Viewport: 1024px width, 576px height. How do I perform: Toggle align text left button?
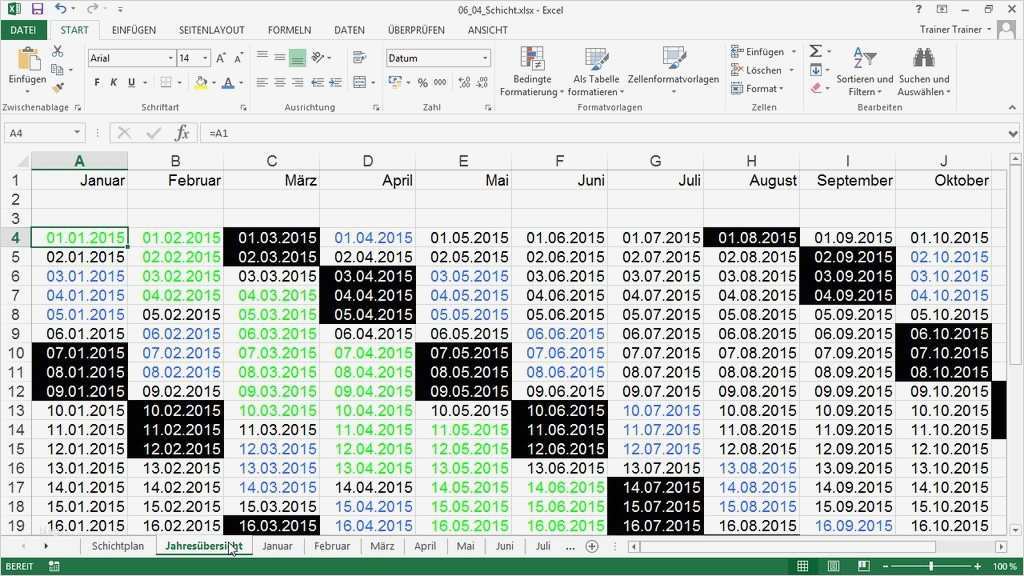coord(263,82)
